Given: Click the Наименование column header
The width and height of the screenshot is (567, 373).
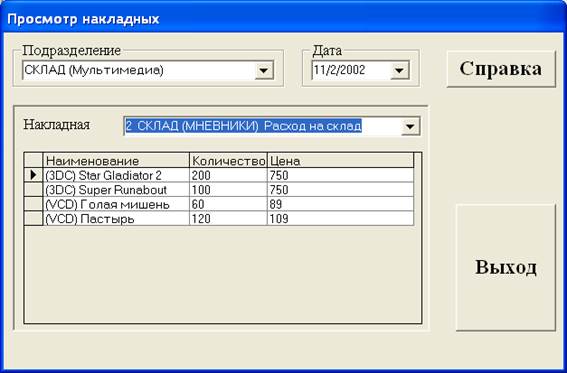Looking at the screenshot, I should pyautogui.click(x=116, y=161).
